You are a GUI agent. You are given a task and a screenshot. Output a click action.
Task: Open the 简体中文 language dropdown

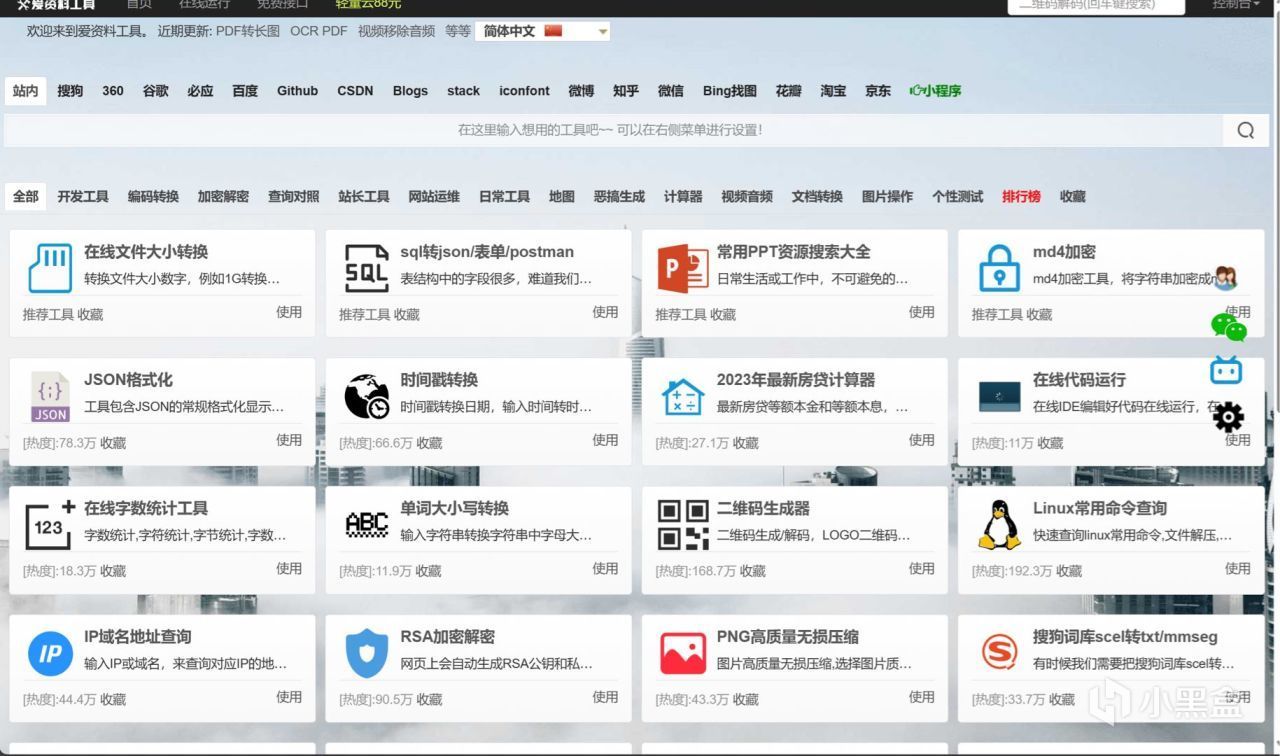tap(543, 31)
